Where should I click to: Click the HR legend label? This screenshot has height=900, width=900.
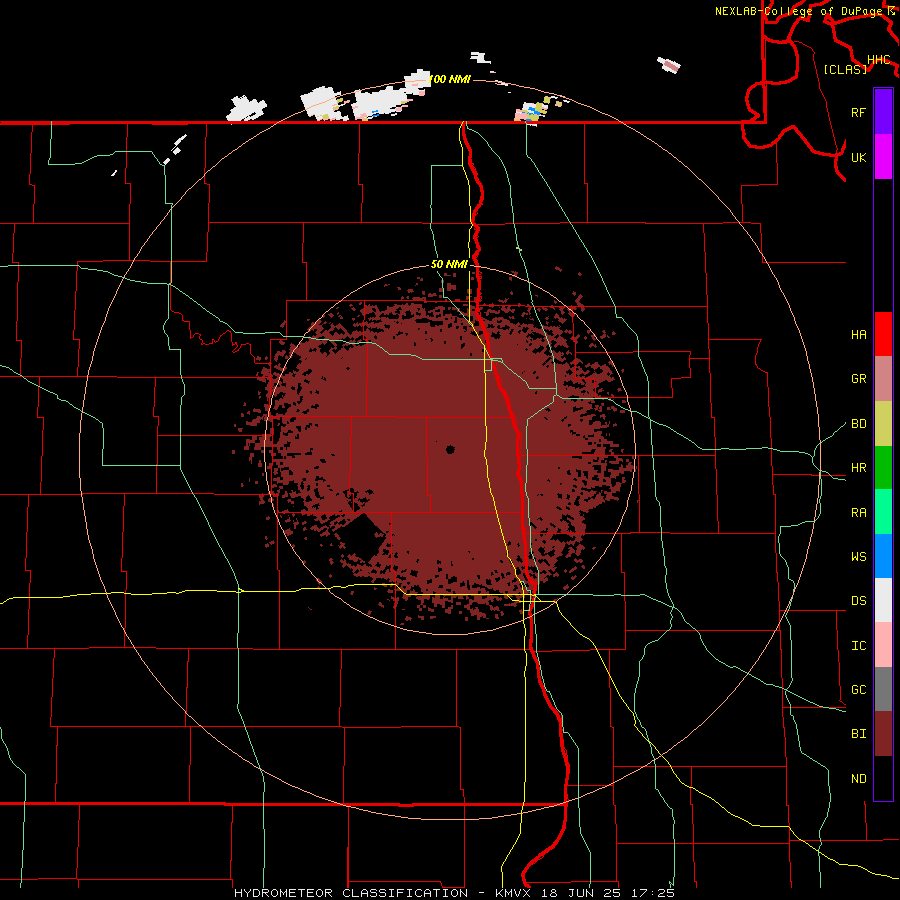click(858, 468)
